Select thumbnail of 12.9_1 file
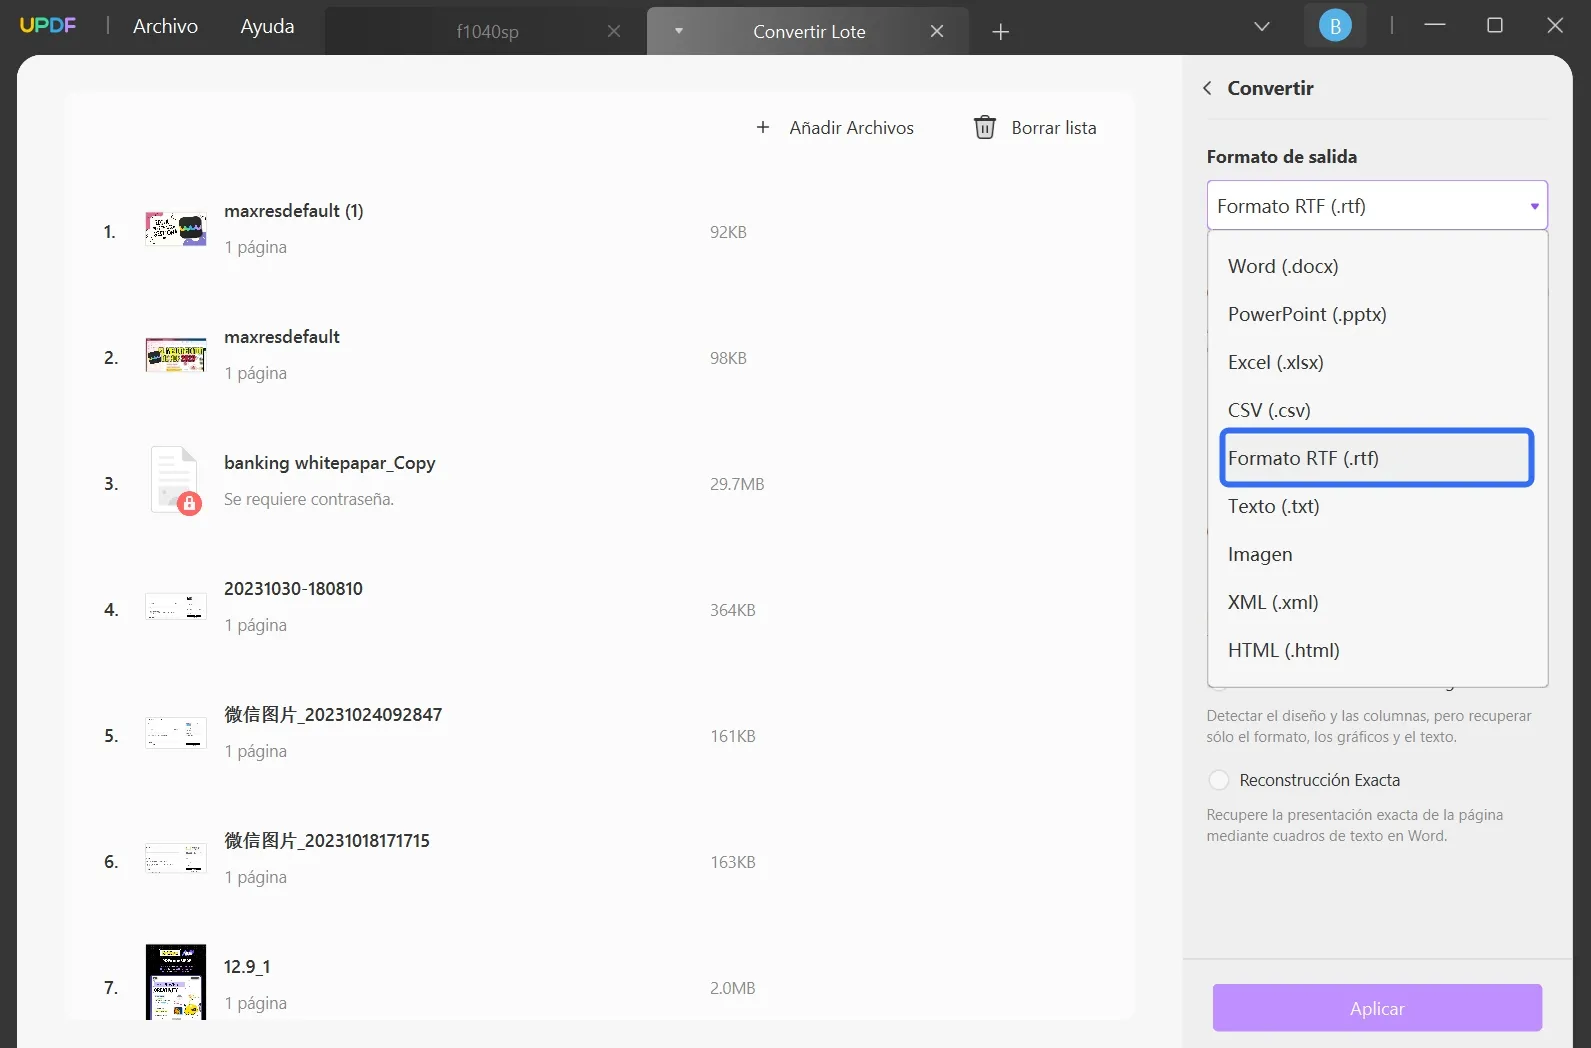 click(x=176, y=982)
